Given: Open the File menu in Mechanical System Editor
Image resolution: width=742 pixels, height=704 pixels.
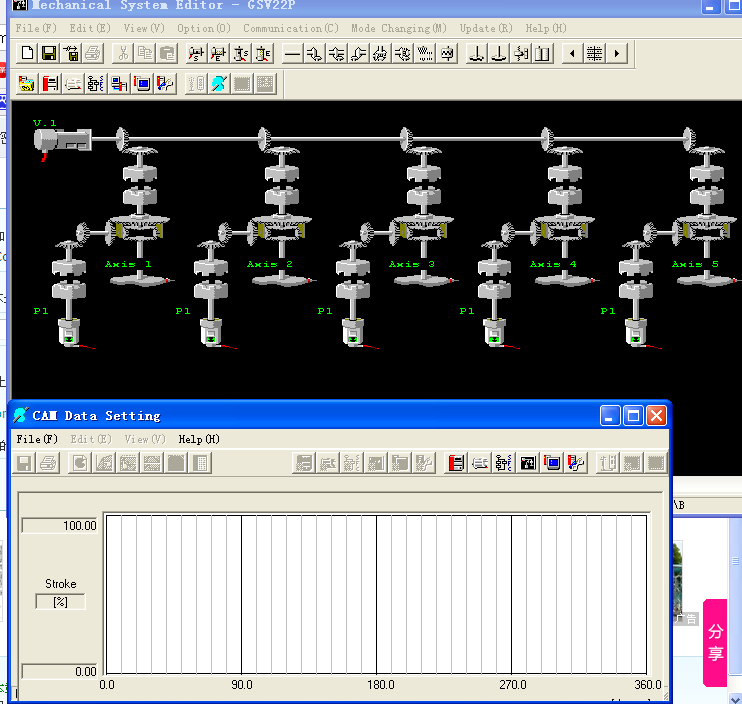Looking at the screenshot, I should [36, 28].
